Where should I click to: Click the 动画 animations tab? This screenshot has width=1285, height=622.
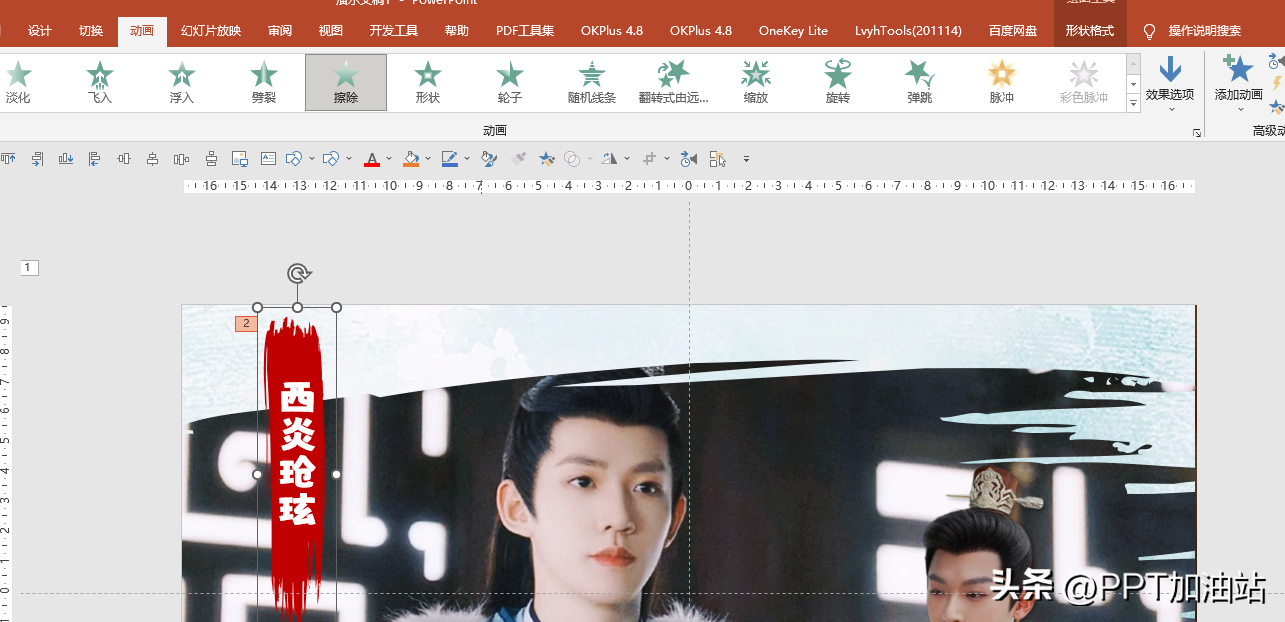142,31
